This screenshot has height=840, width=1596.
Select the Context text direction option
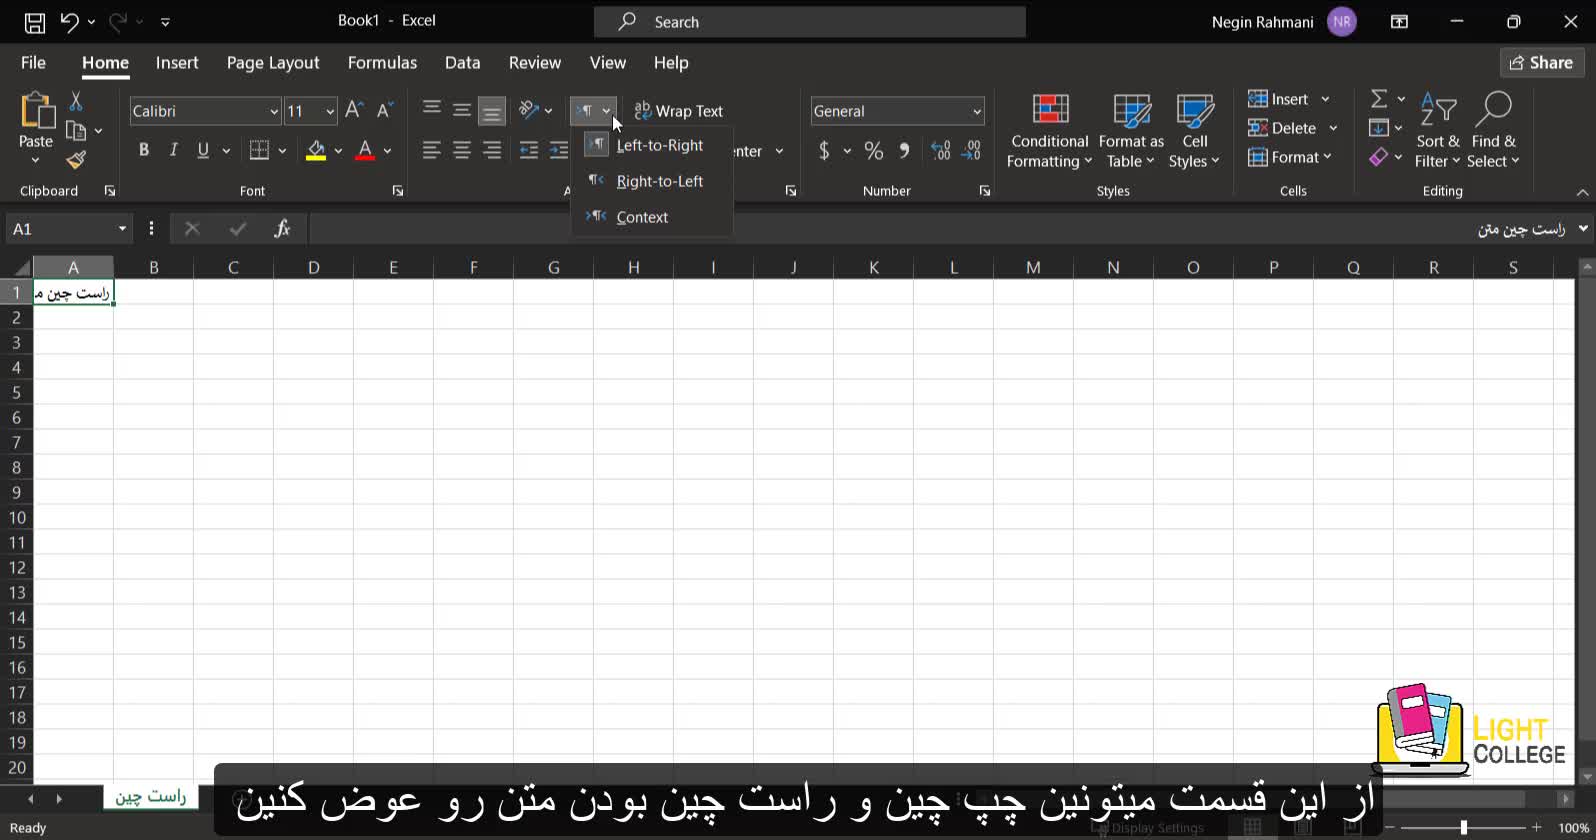[642, 217]
